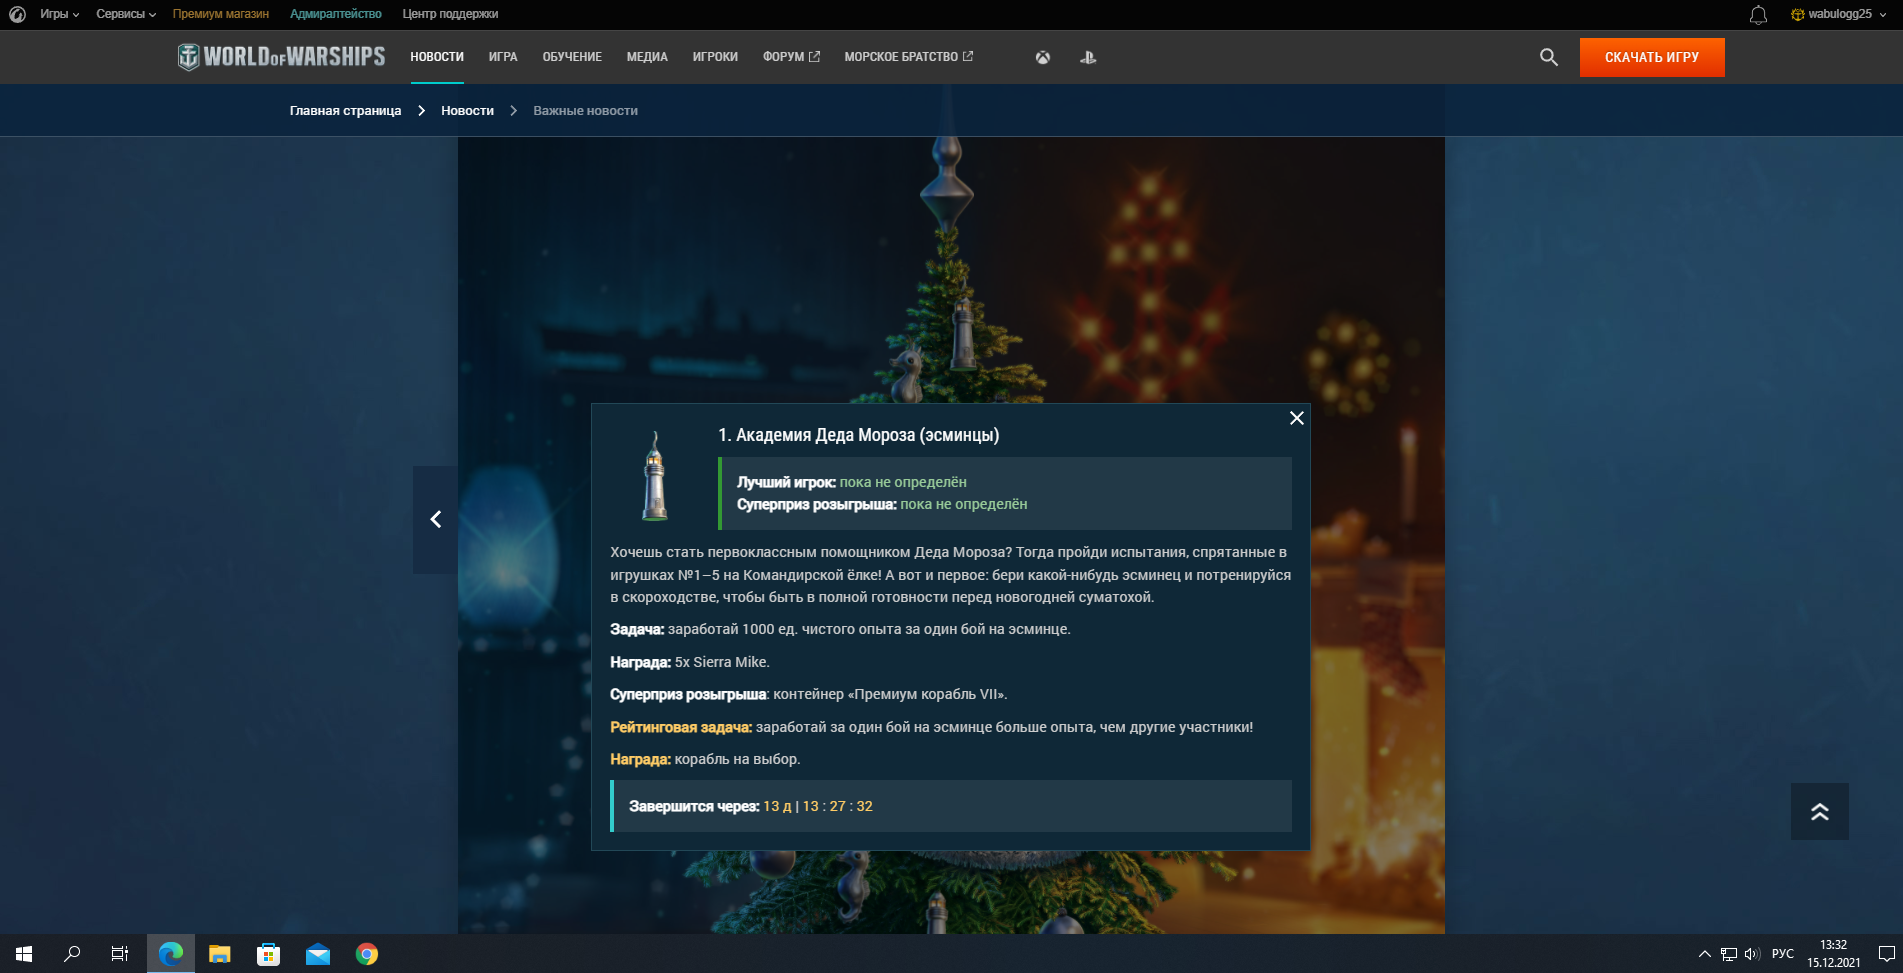Click the popup title Академия Деда Мороза

click(858, 435)
